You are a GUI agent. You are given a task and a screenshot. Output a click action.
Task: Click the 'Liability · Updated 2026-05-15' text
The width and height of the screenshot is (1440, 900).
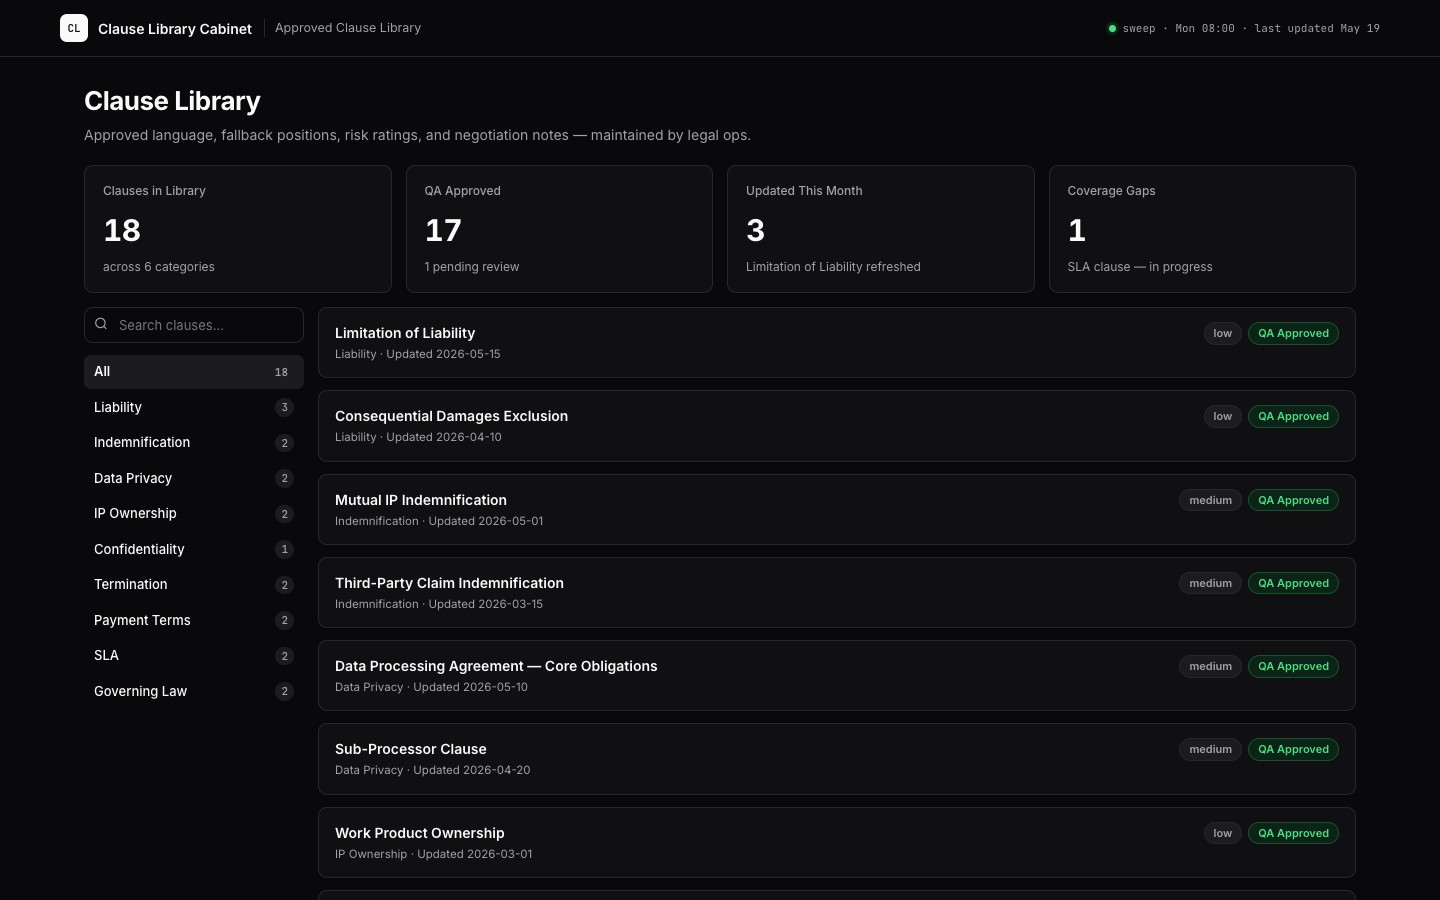(x=418, y=354)
